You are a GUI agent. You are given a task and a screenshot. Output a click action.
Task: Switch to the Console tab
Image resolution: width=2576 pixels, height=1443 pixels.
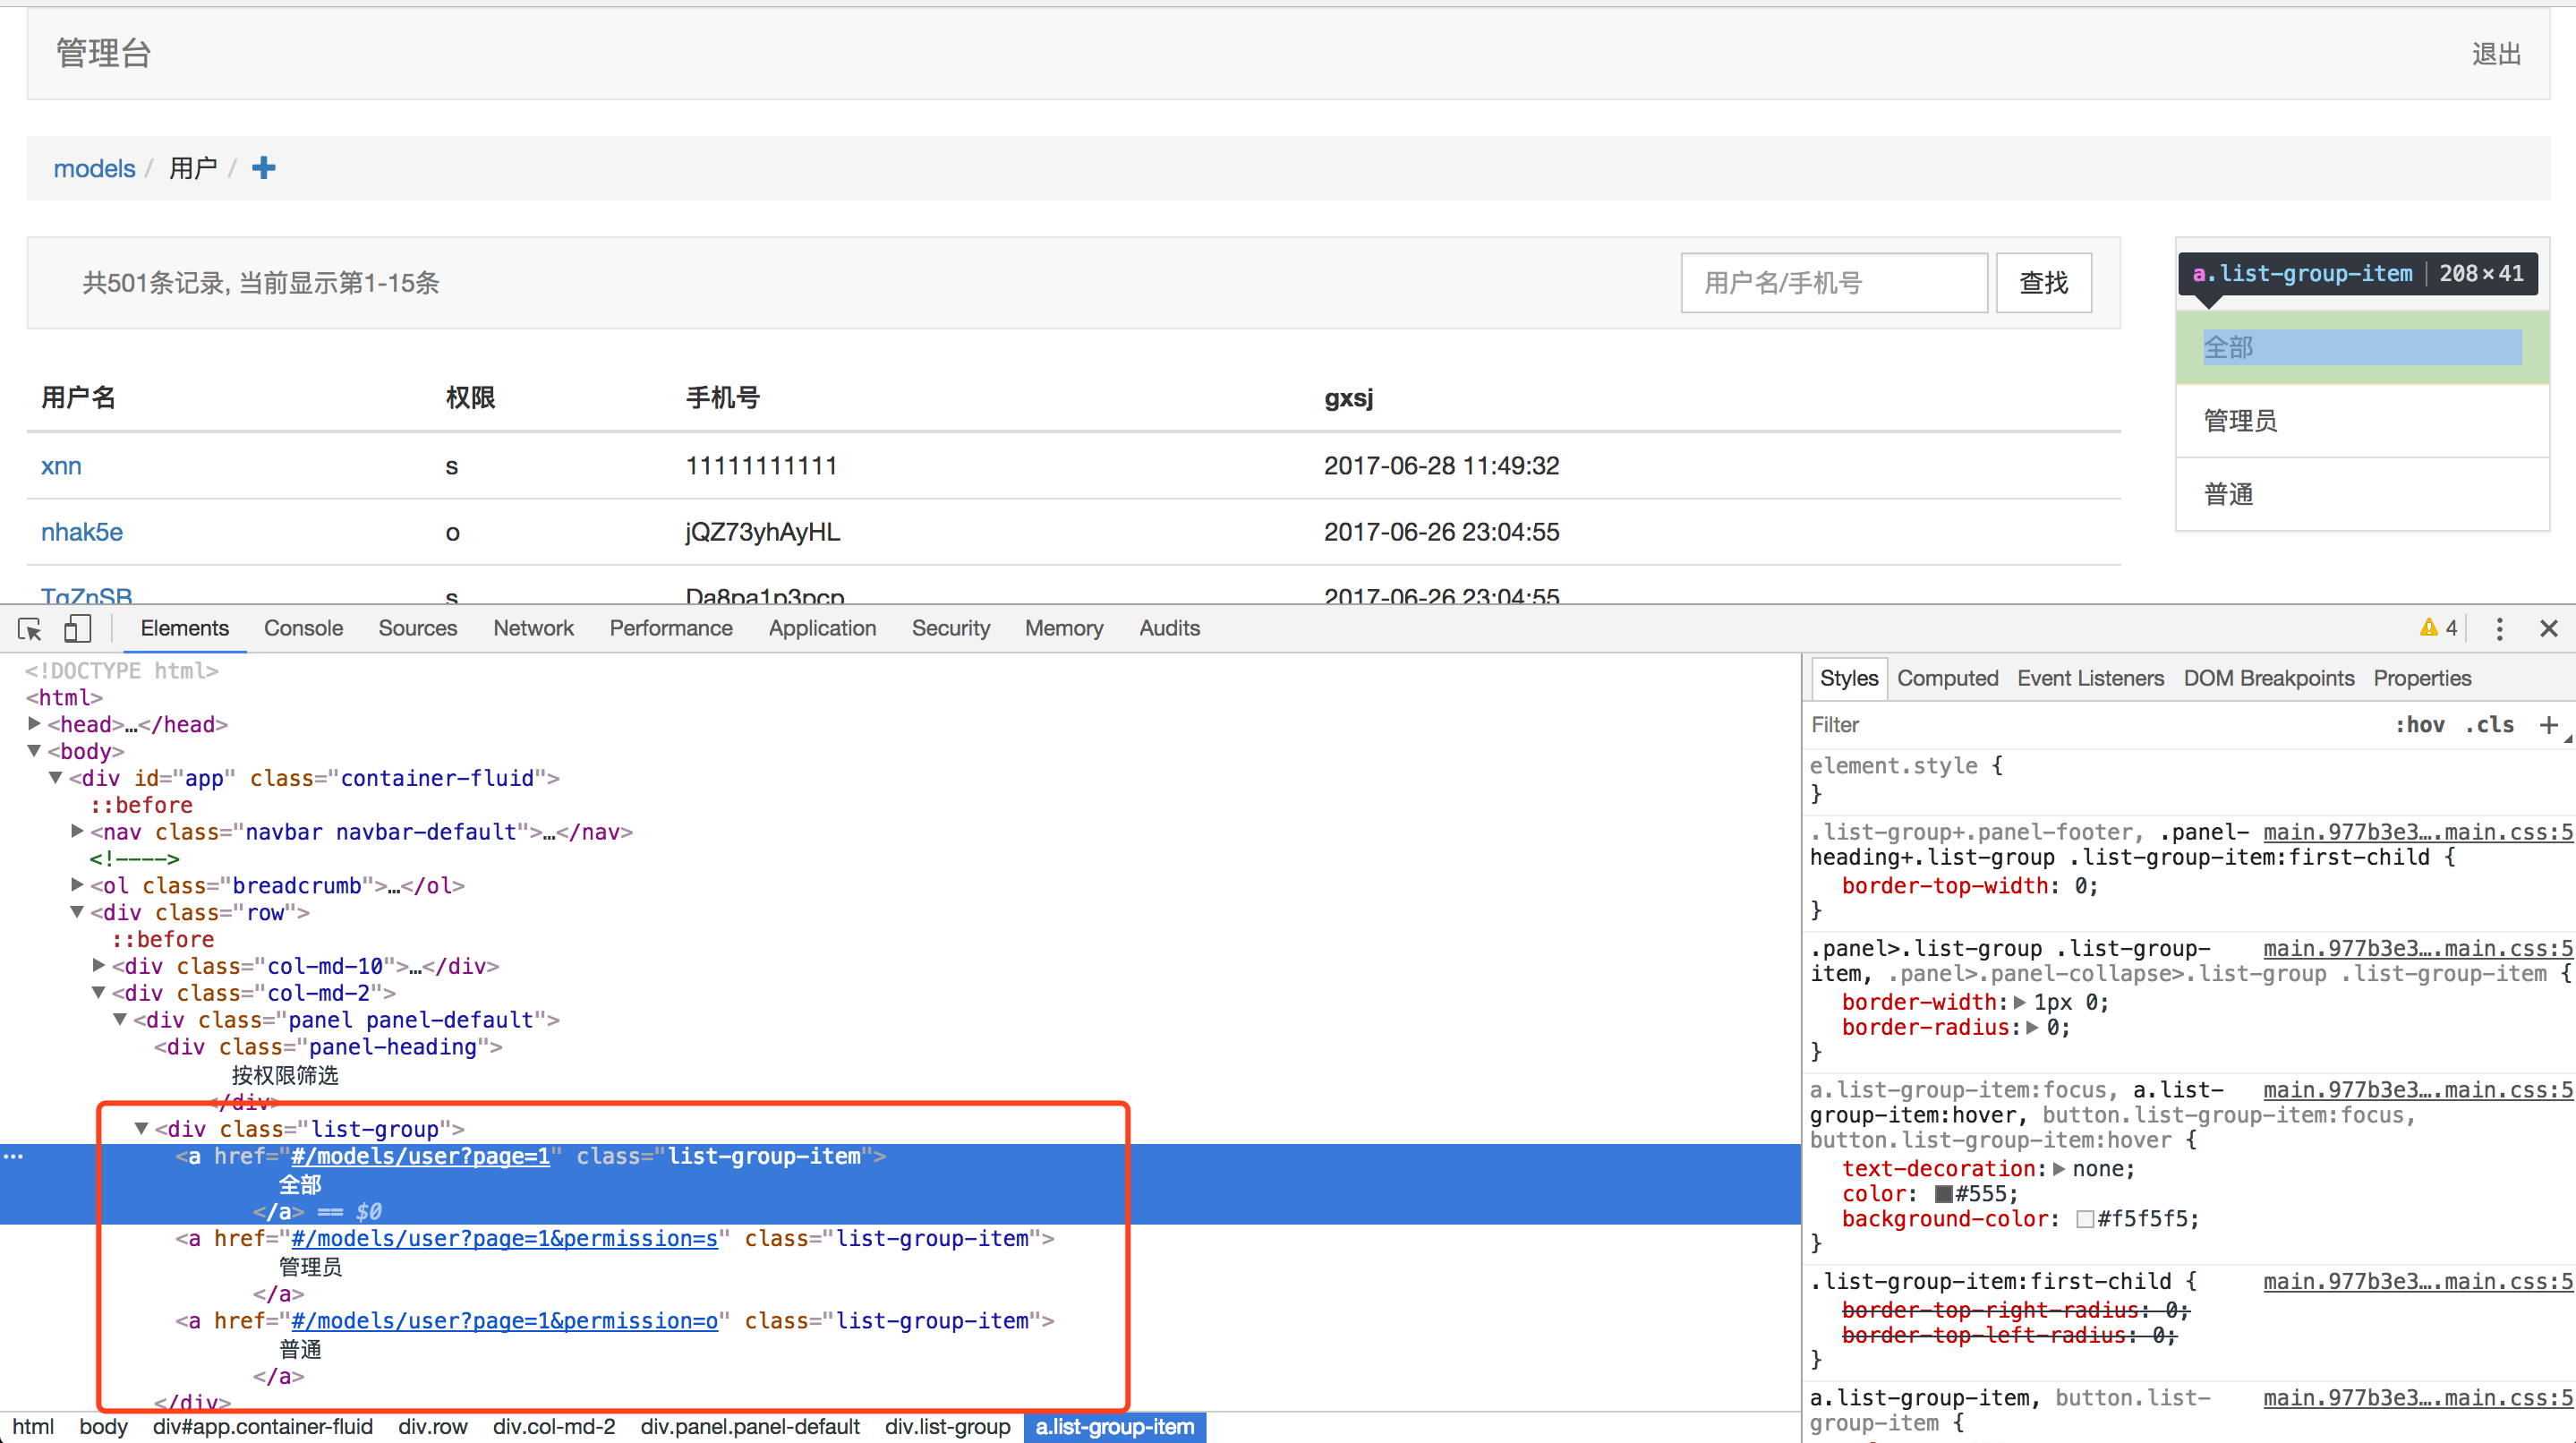[x=303, y=628]
